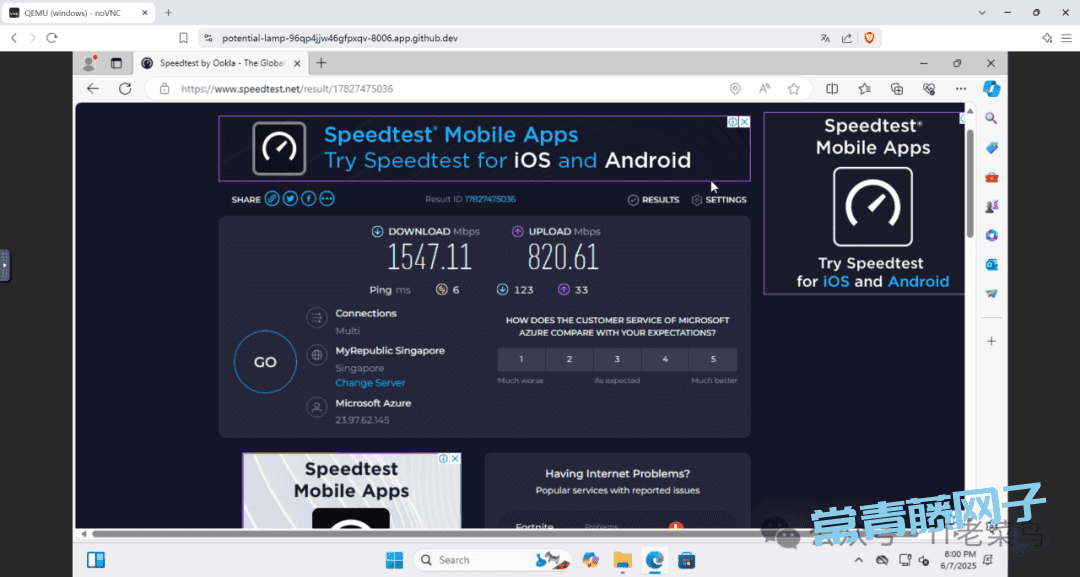Open Edge profile icon
The image size is (1080, 577).
point(89,63)
